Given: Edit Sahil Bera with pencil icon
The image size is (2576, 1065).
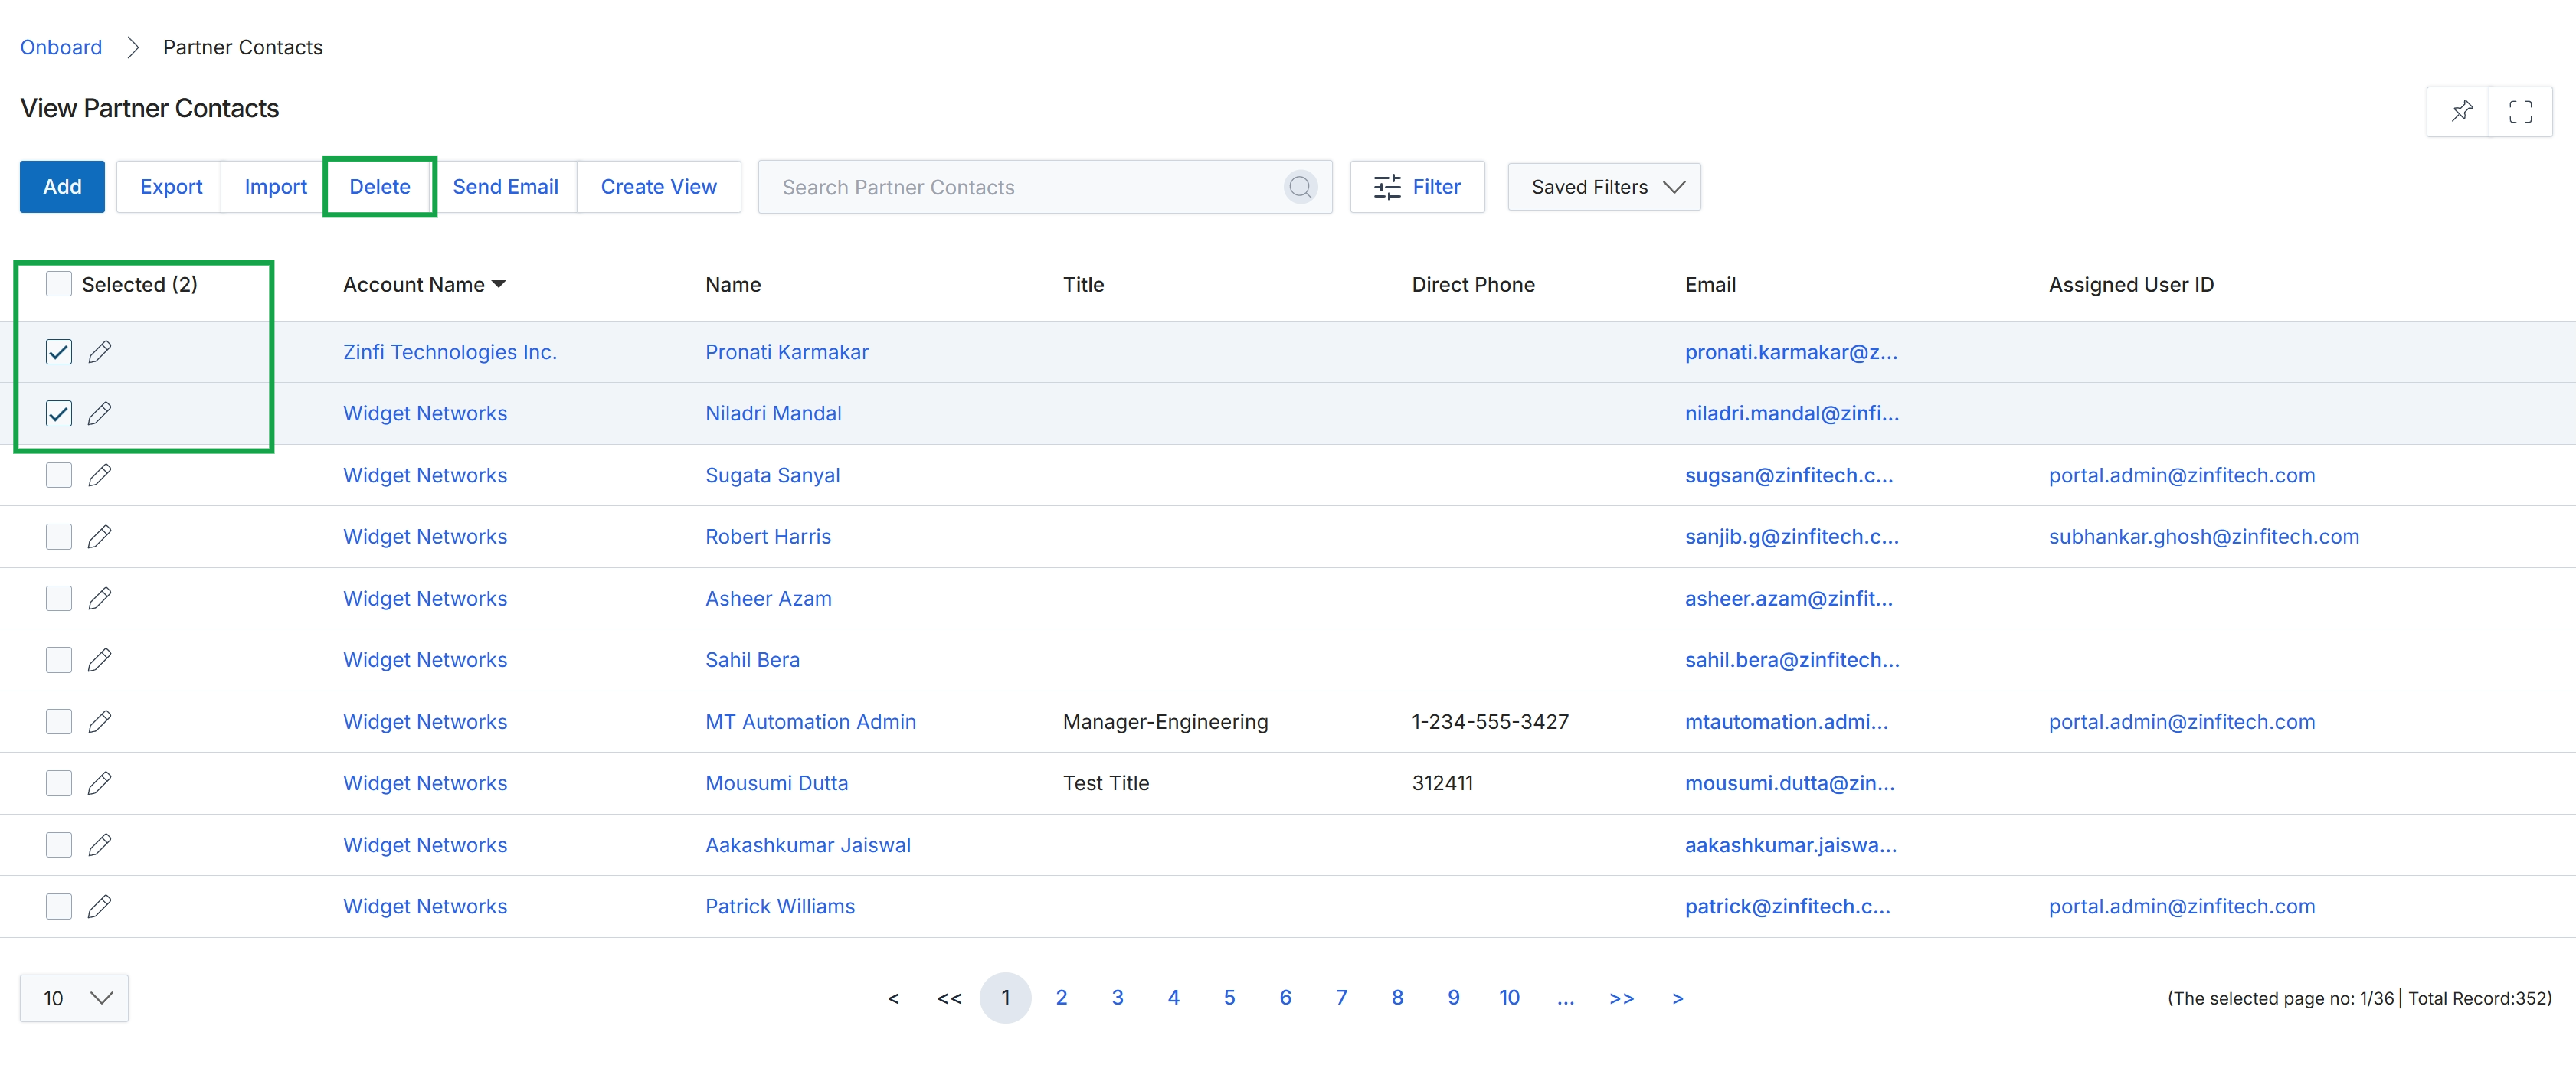Looking at the screenshot, I should tap(99, 660).
